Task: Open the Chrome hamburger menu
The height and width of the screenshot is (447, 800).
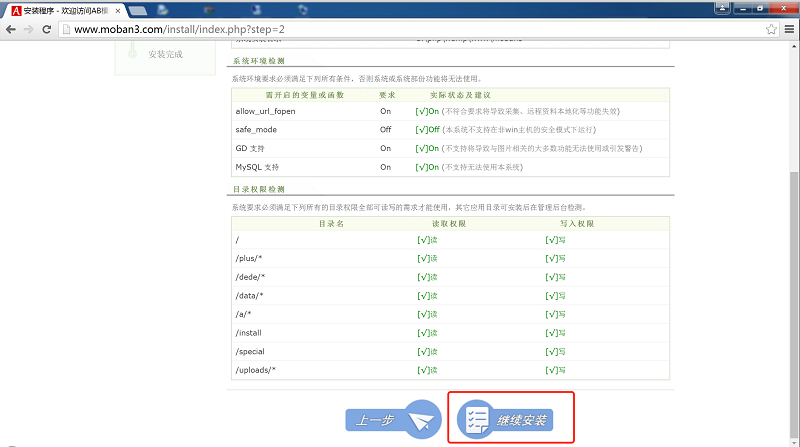Action: (x=789, y=29)
